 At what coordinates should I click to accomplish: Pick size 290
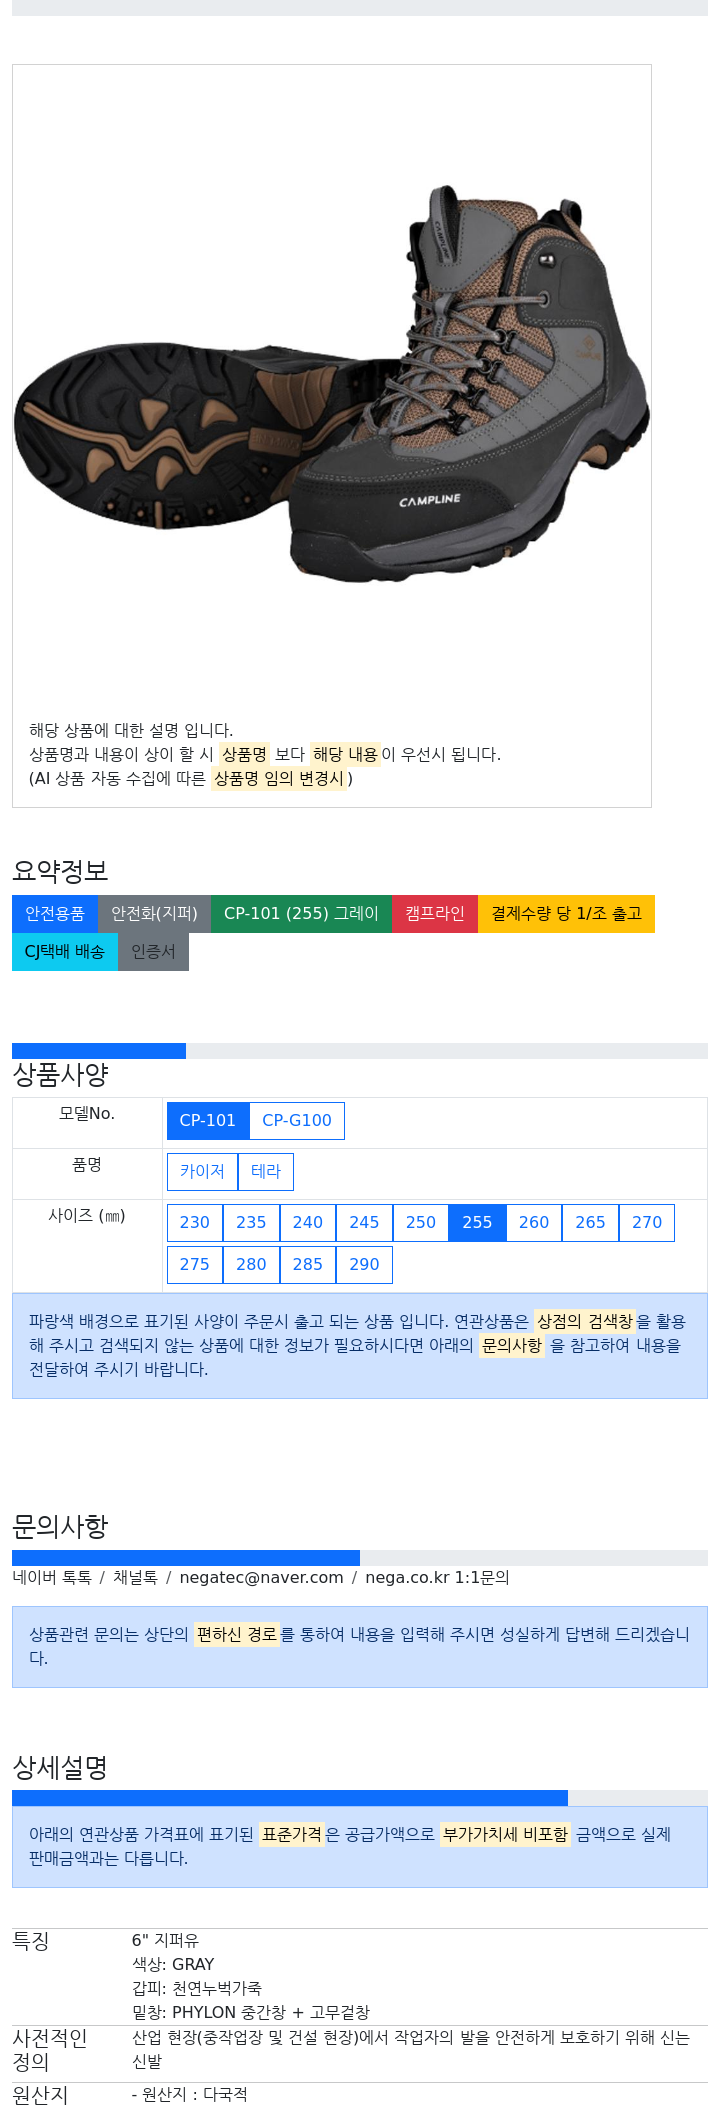click(364, 1265)
